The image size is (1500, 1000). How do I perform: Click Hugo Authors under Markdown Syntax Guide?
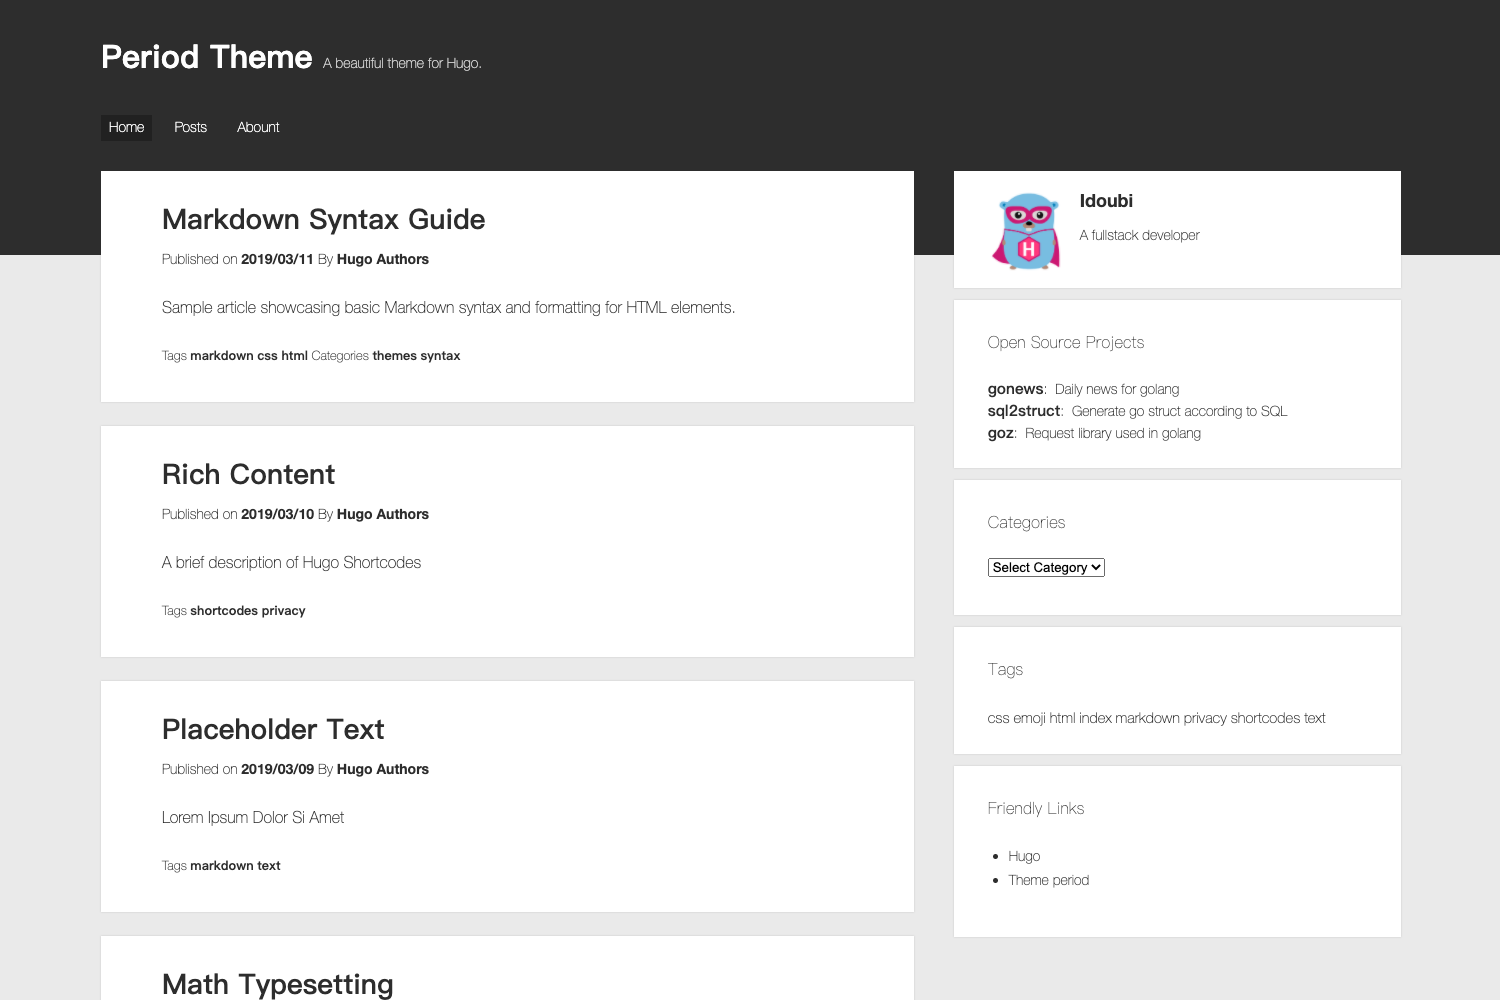tap(383, 259)
